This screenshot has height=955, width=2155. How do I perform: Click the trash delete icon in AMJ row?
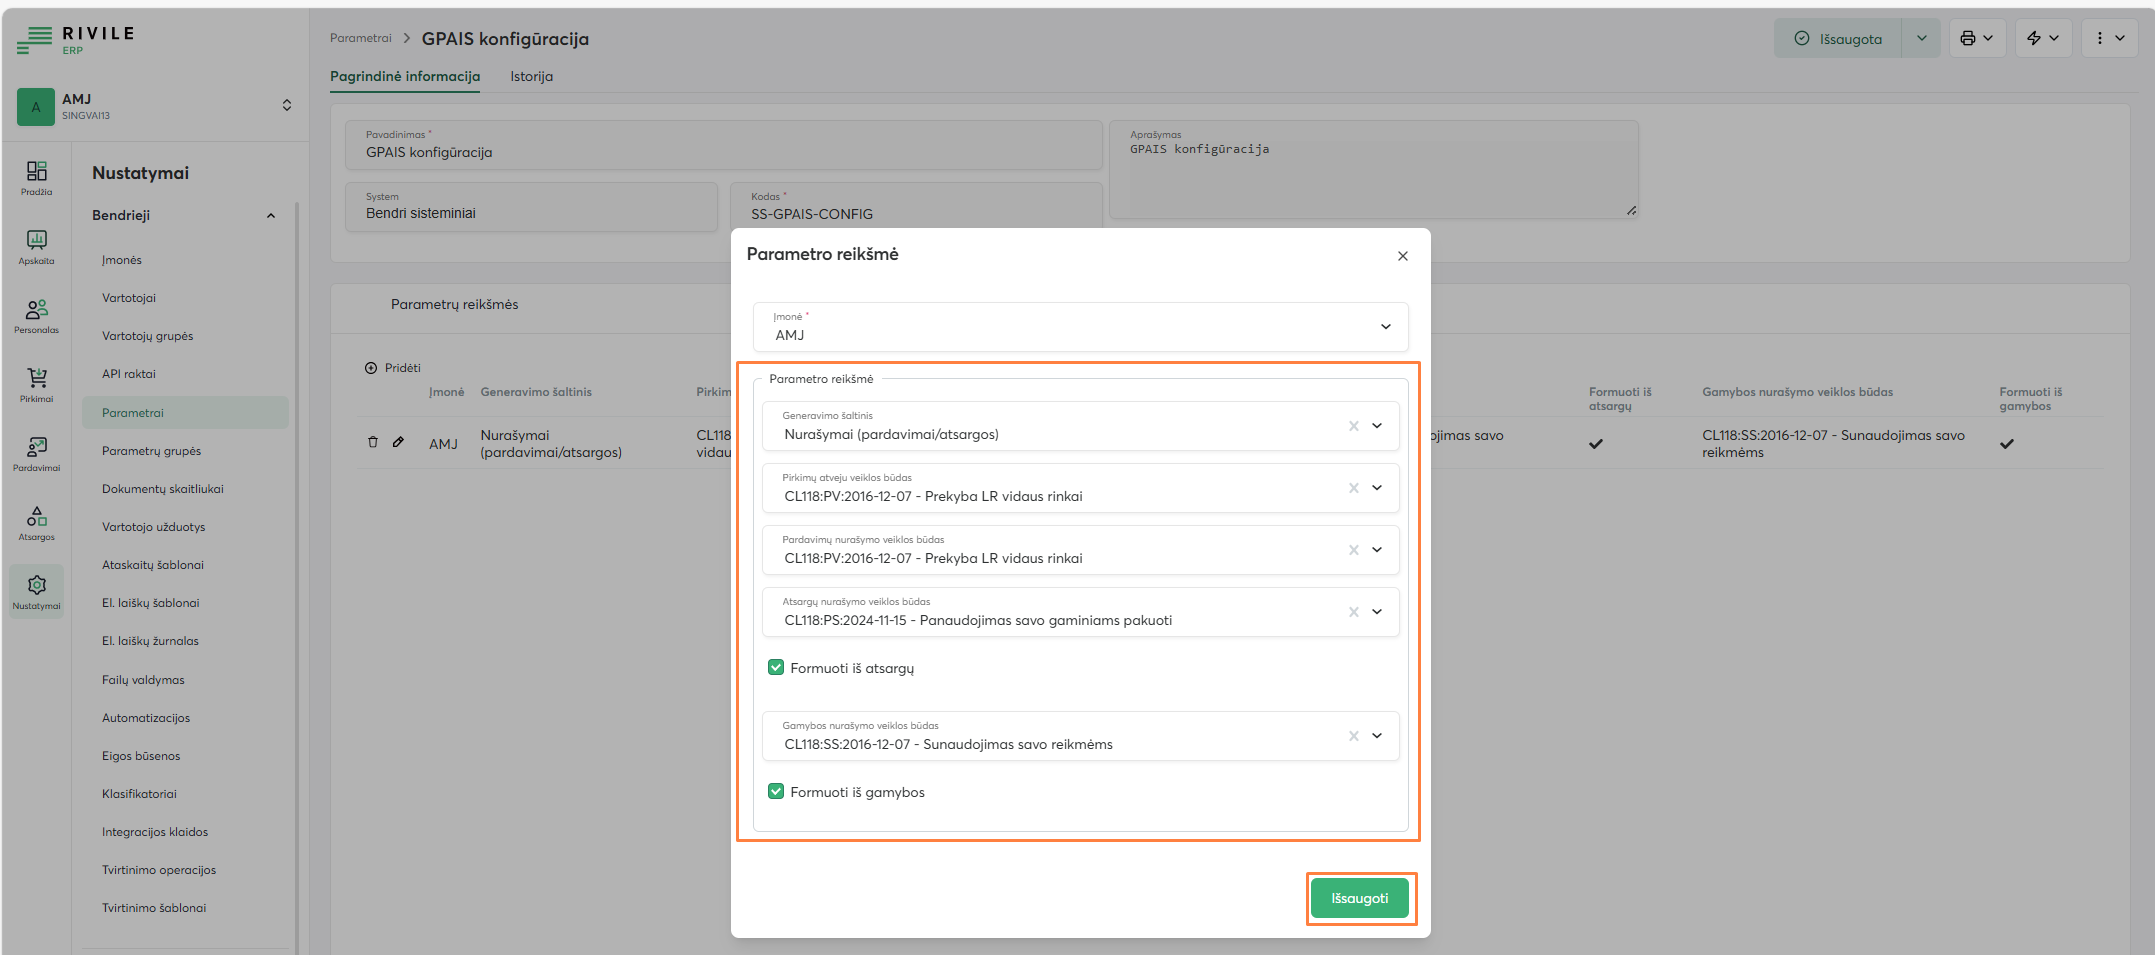(373, 442)
